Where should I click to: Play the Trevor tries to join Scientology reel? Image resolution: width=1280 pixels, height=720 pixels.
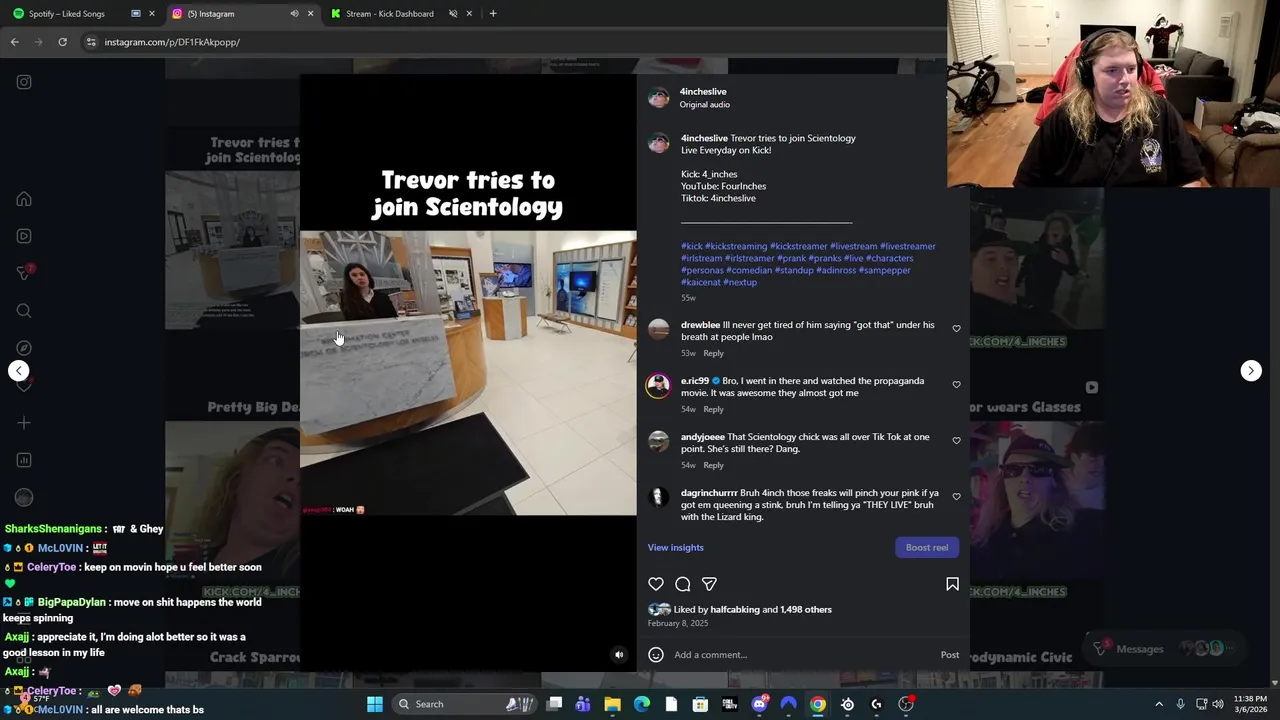point(468,373)
